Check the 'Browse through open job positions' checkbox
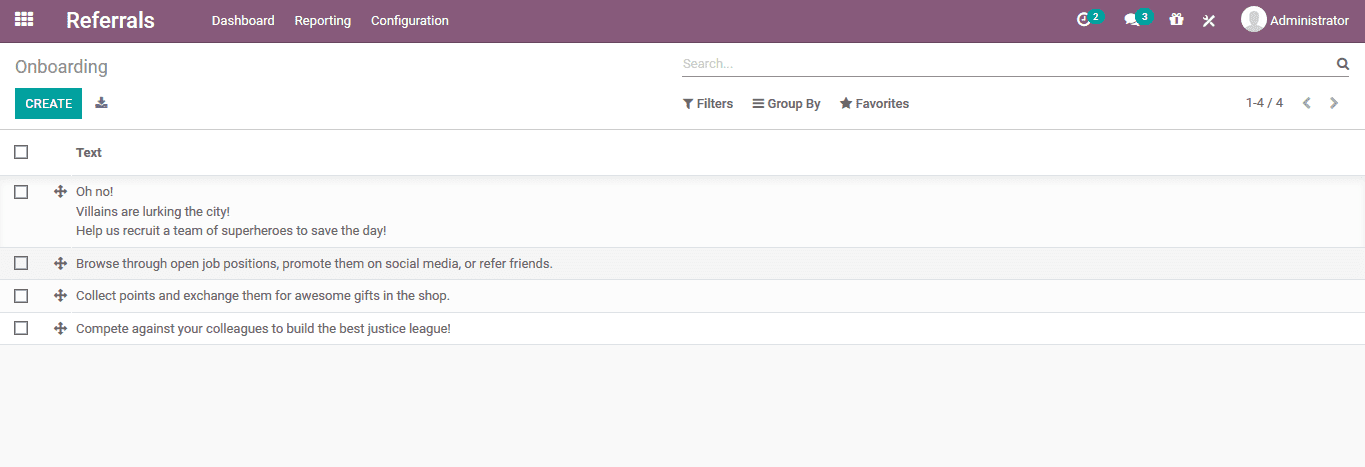 point(21,263)
